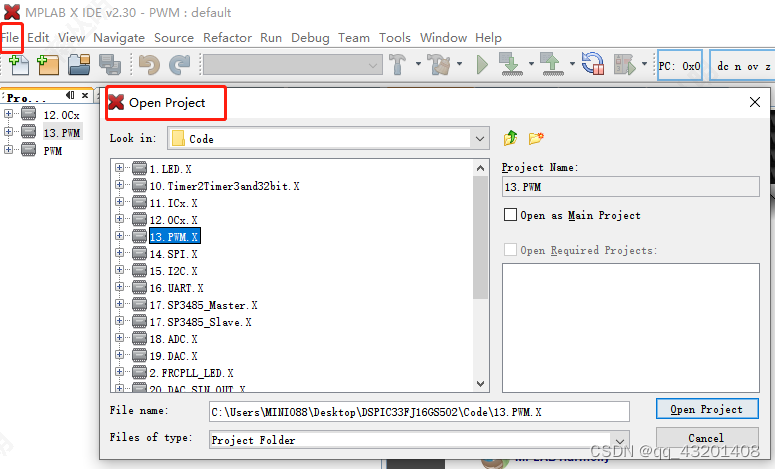This screenshot has width=775, height=469.
Task: Click the Up One Level folder icon
Action: click(511, 138)
